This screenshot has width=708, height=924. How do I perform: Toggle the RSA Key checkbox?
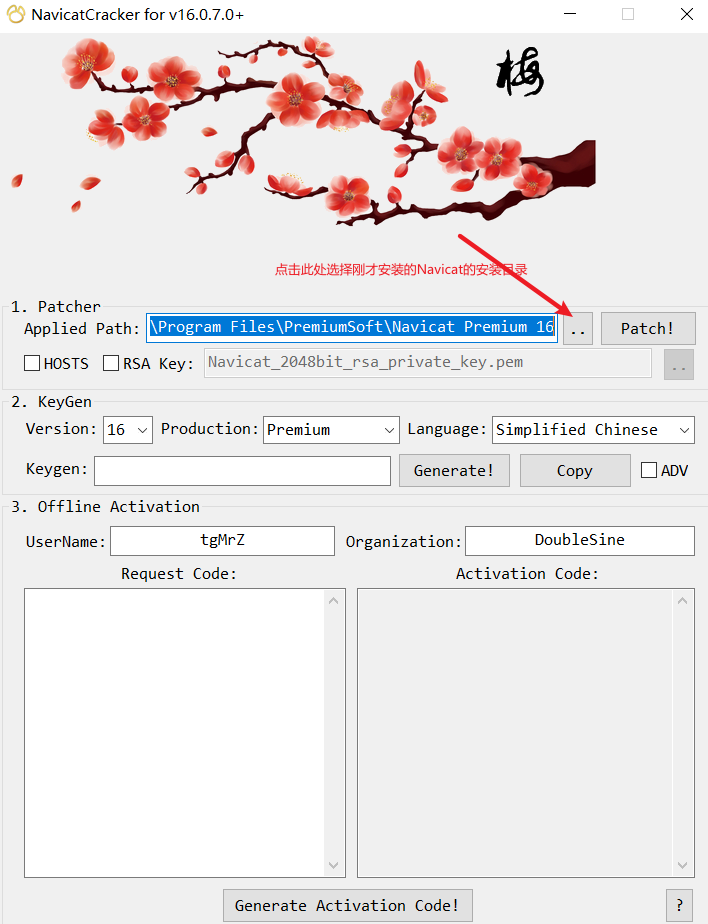(111, 363)
